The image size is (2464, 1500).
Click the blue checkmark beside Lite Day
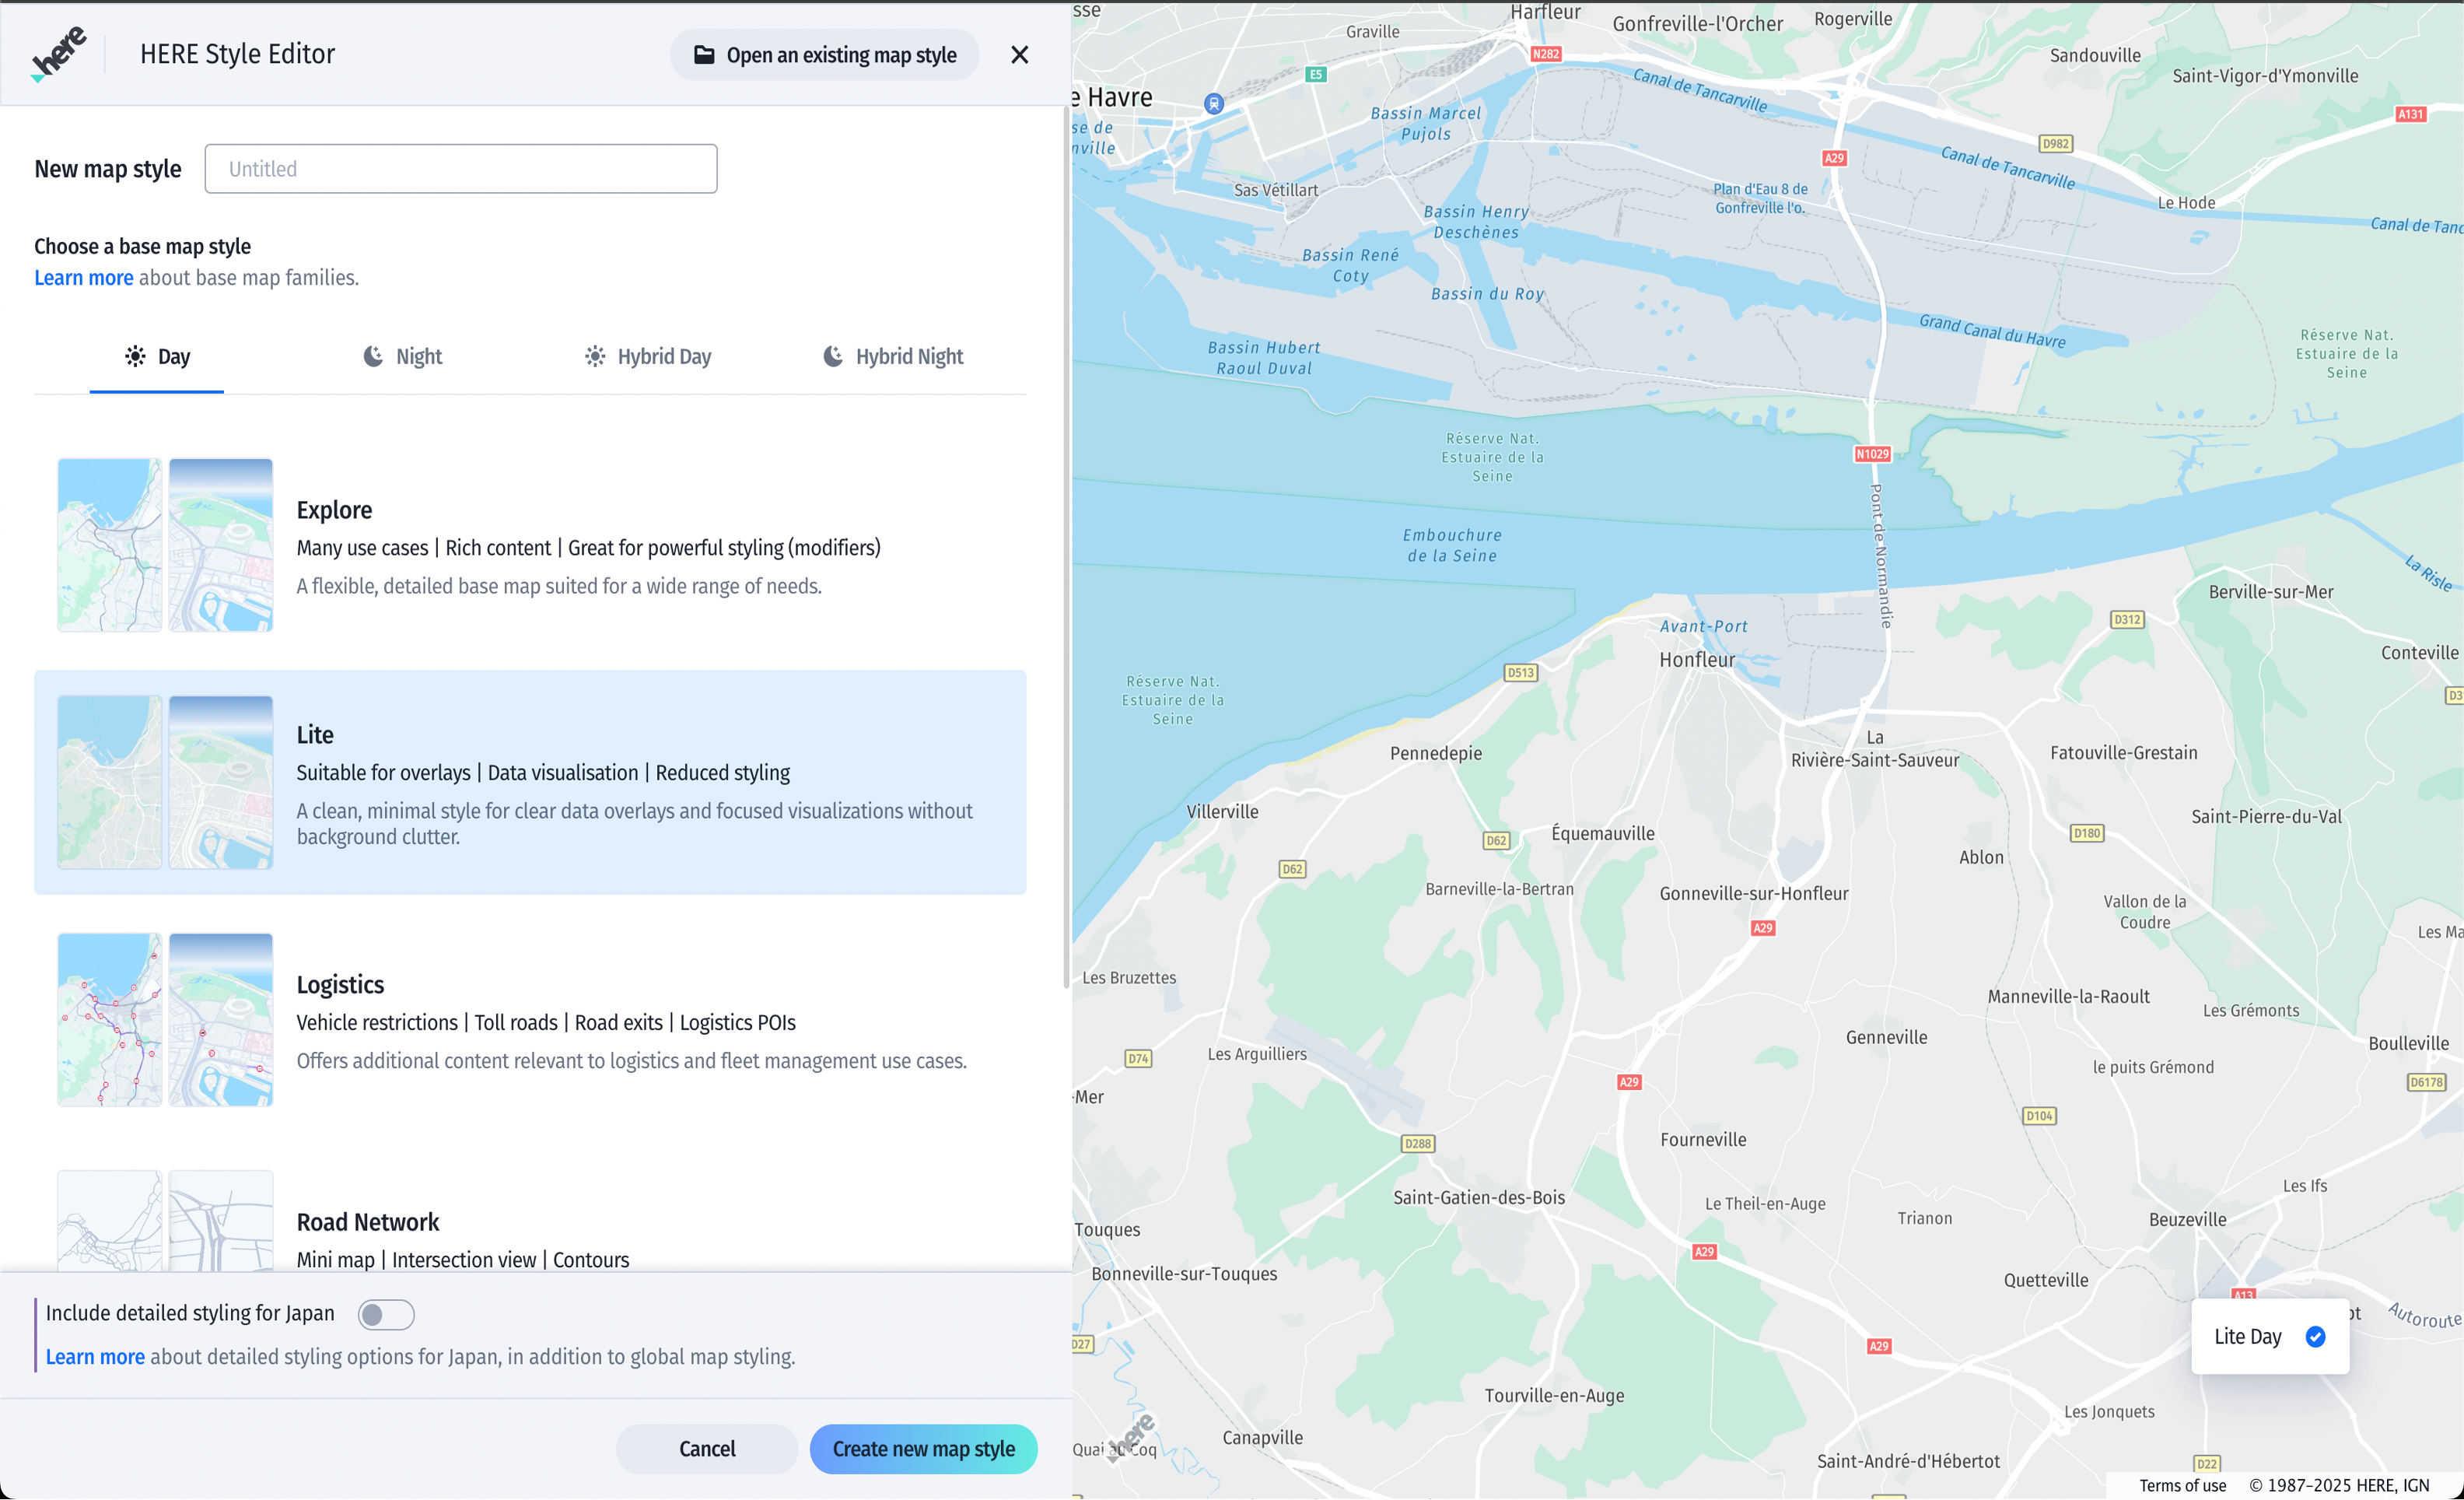click(2315, 1336)
